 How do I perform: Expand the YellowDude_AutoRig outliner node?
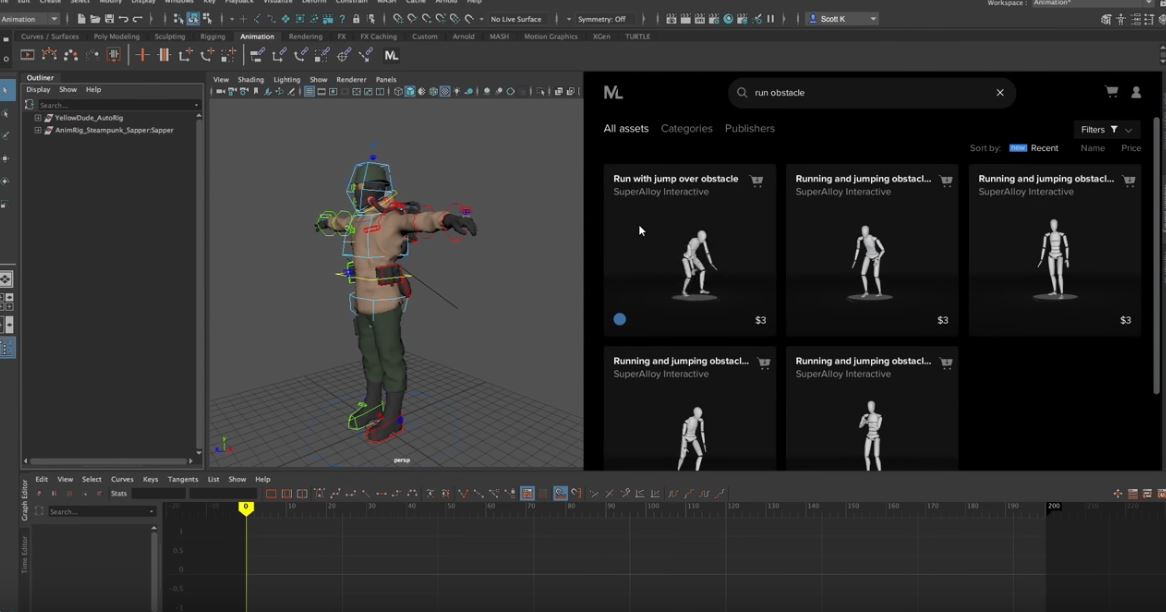(38, 118)
